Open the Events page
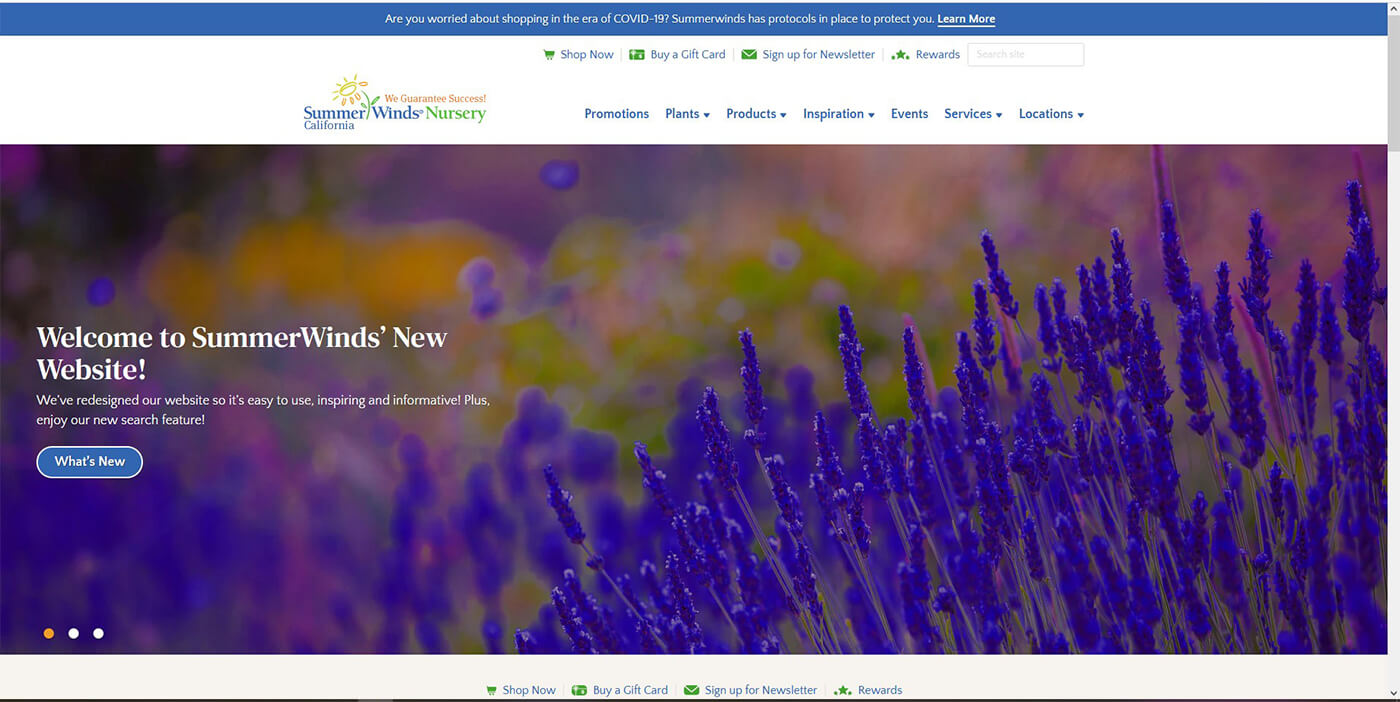Viewport: 1400px width, 702px height. click(909, 114)
